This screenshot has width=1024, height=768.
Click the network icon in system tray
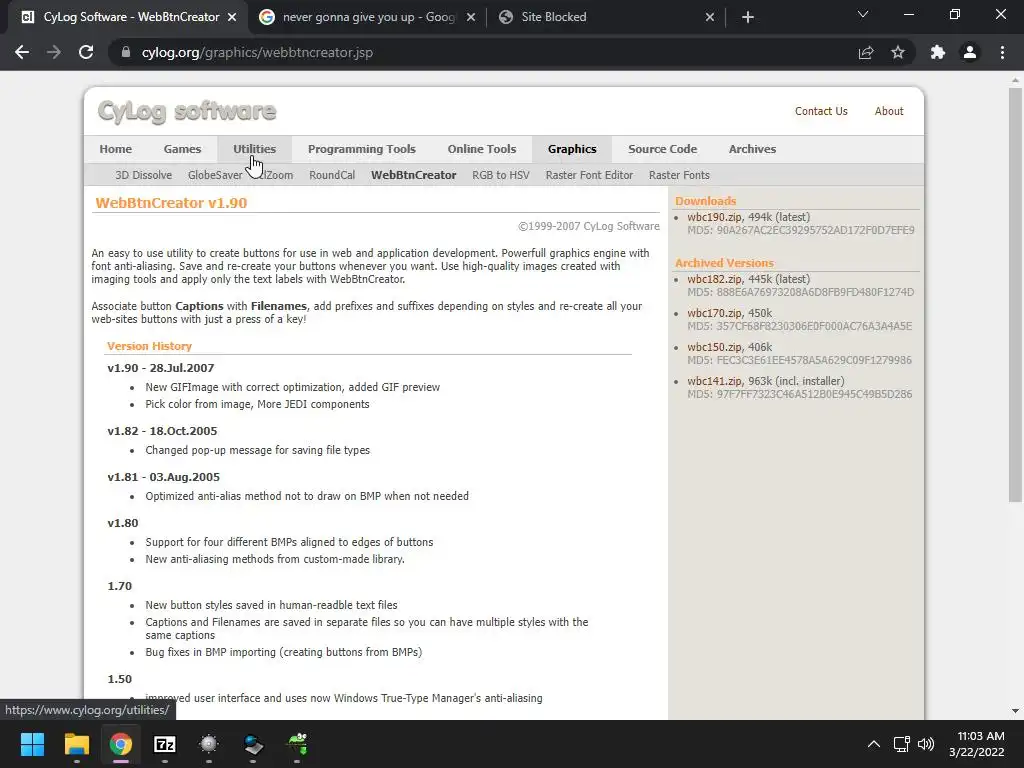902,744
